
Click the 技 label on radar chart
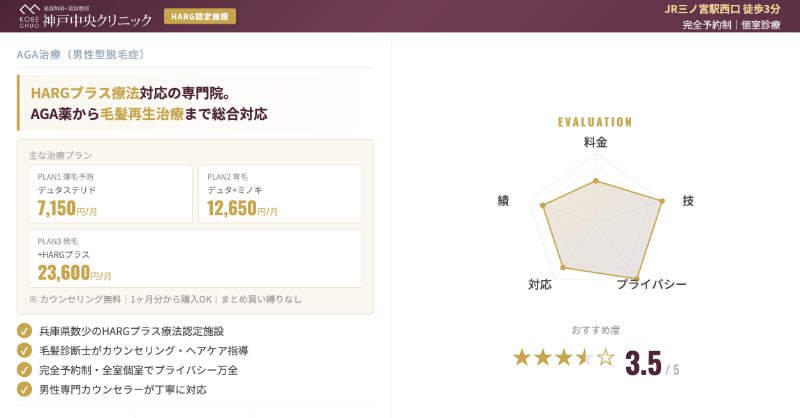click(x=688, y=201)
